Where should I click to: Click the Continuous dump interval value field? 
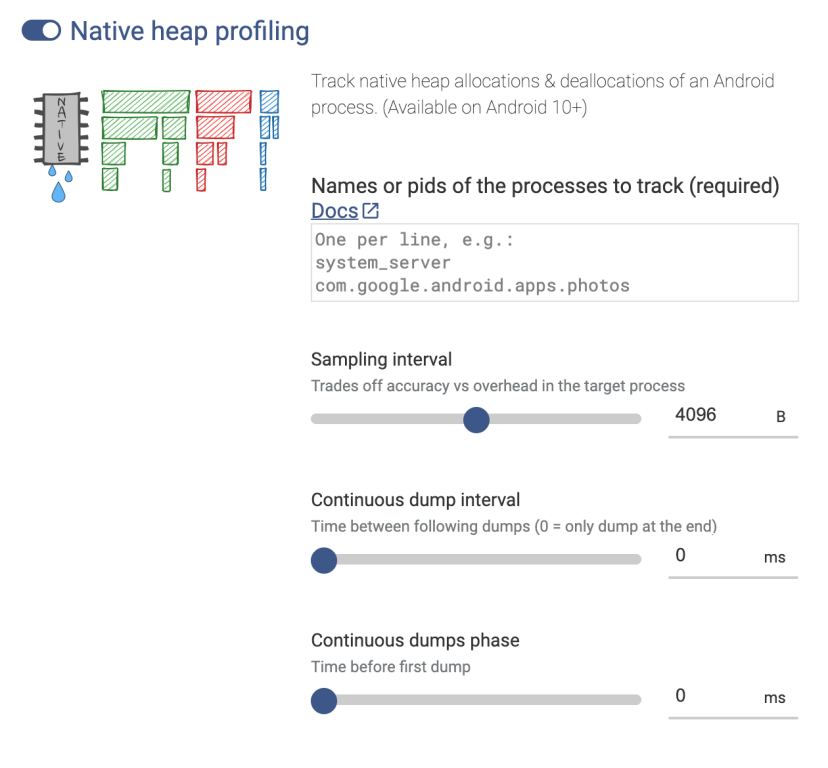[x=712, y=556]
